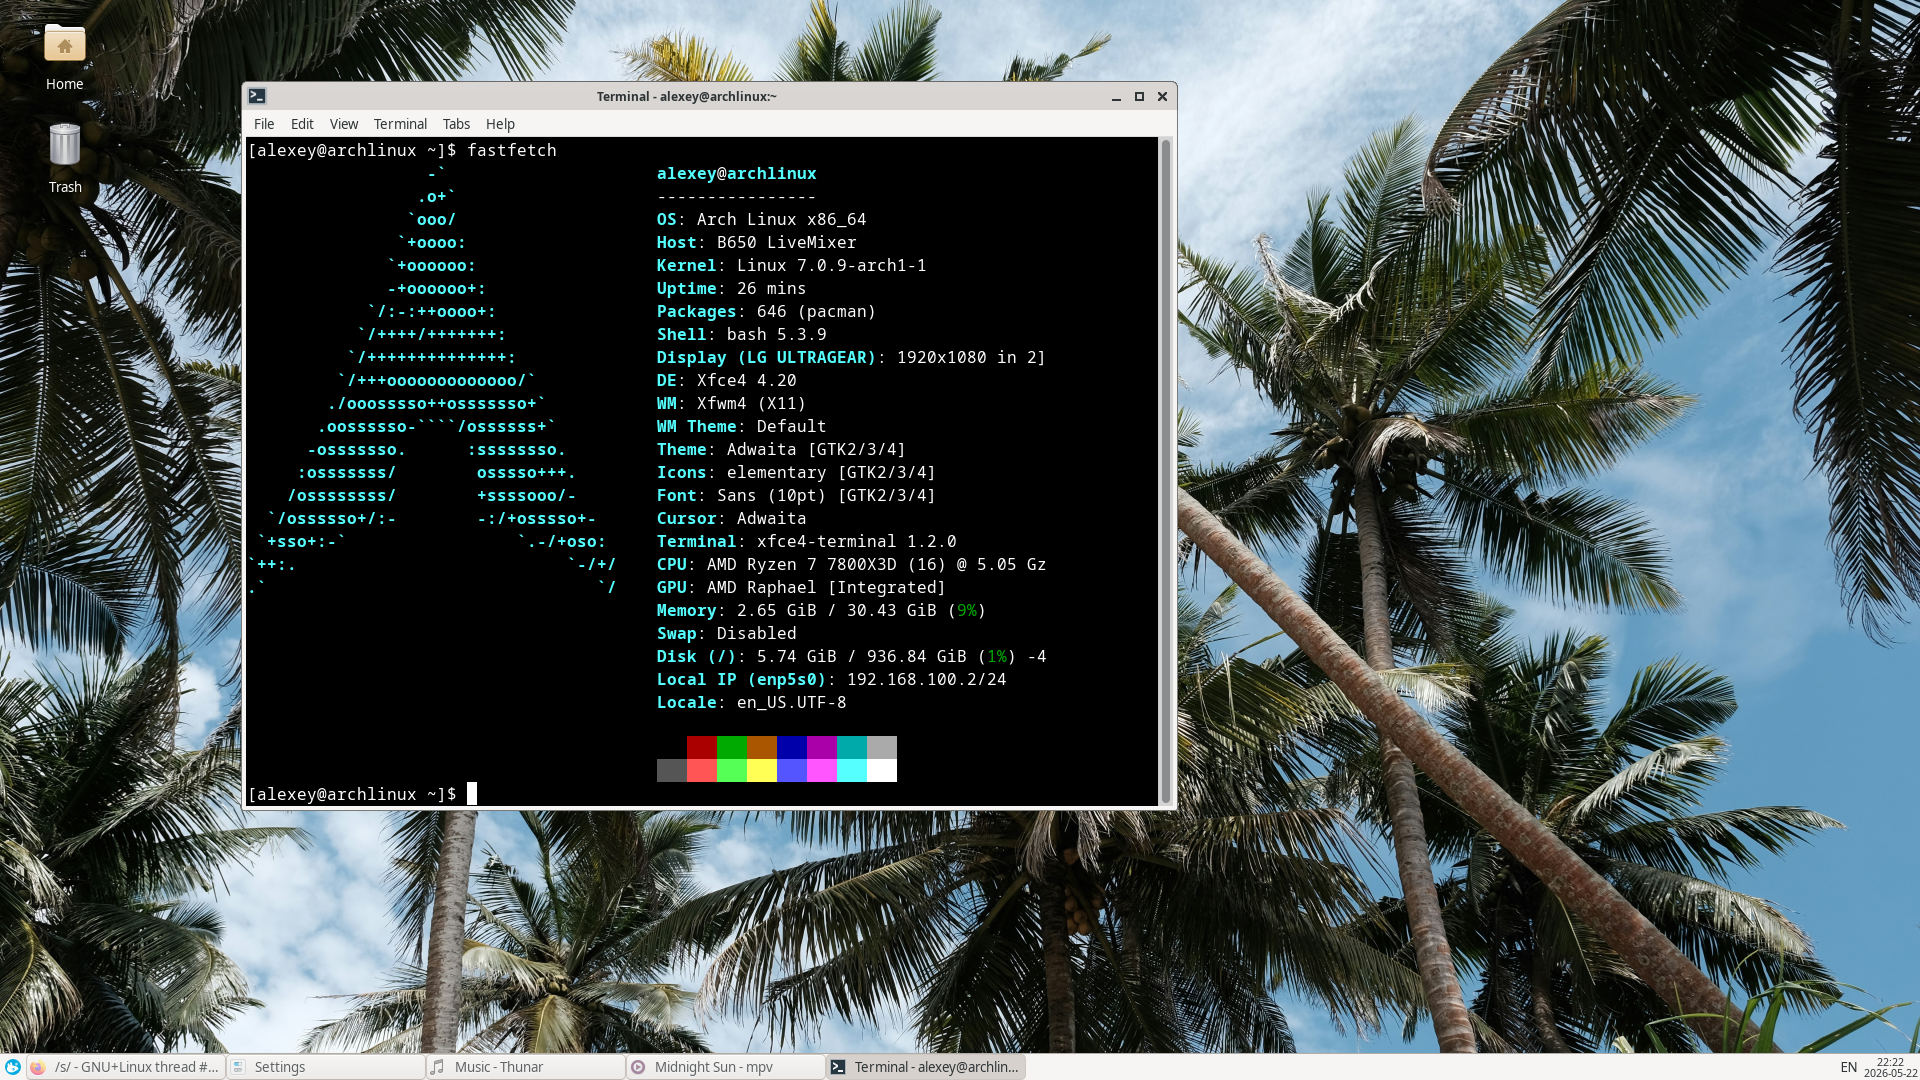Screen dimensions: 1920x1080
Task: Click the "CPU: AMD Ryzen 7 7800X3D" line
Action: coord(852,564)
